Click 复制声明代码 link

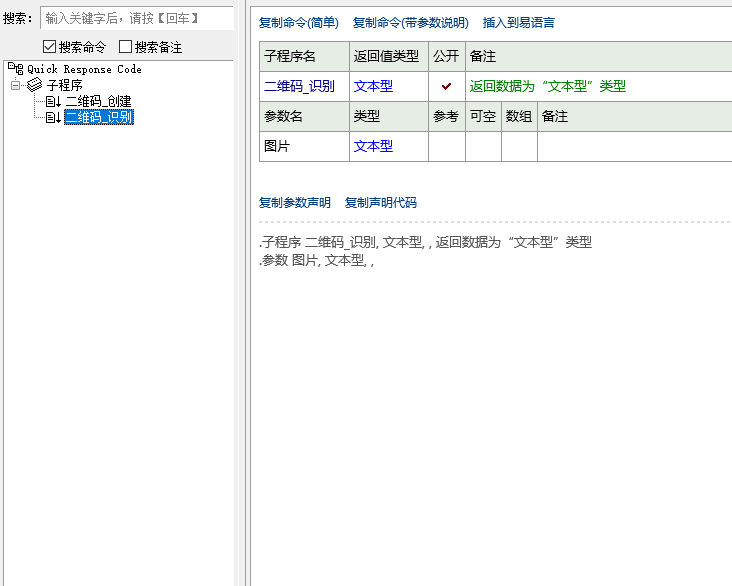tap(380, 203)
